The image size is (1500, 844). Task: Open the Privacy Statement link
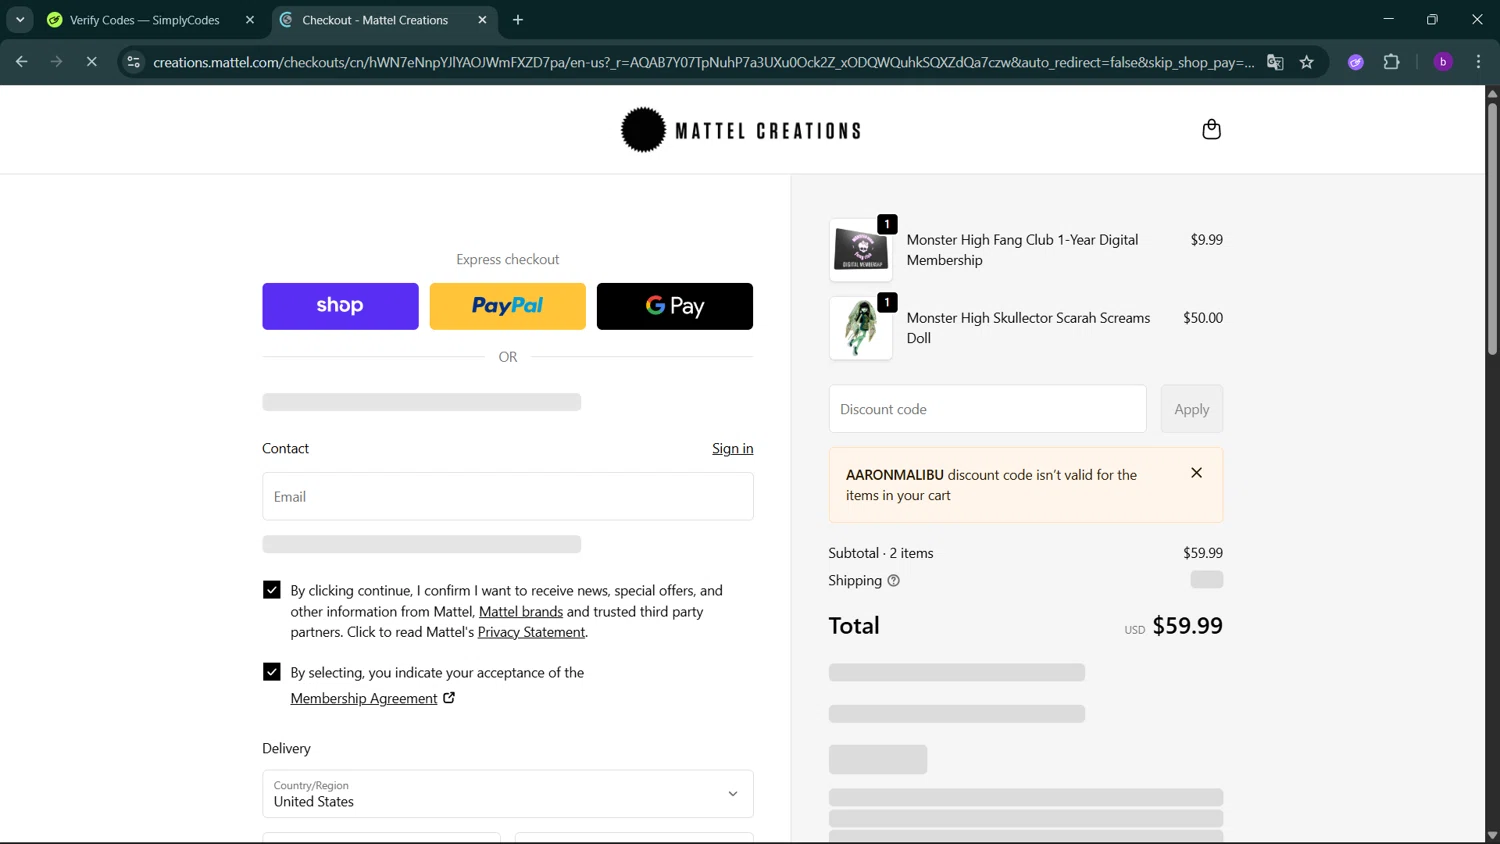(x=531, y=632)
